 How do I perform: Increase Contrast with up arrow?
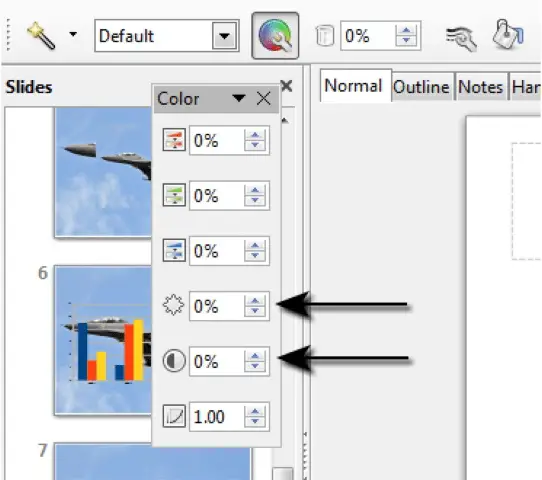[255, 356]
